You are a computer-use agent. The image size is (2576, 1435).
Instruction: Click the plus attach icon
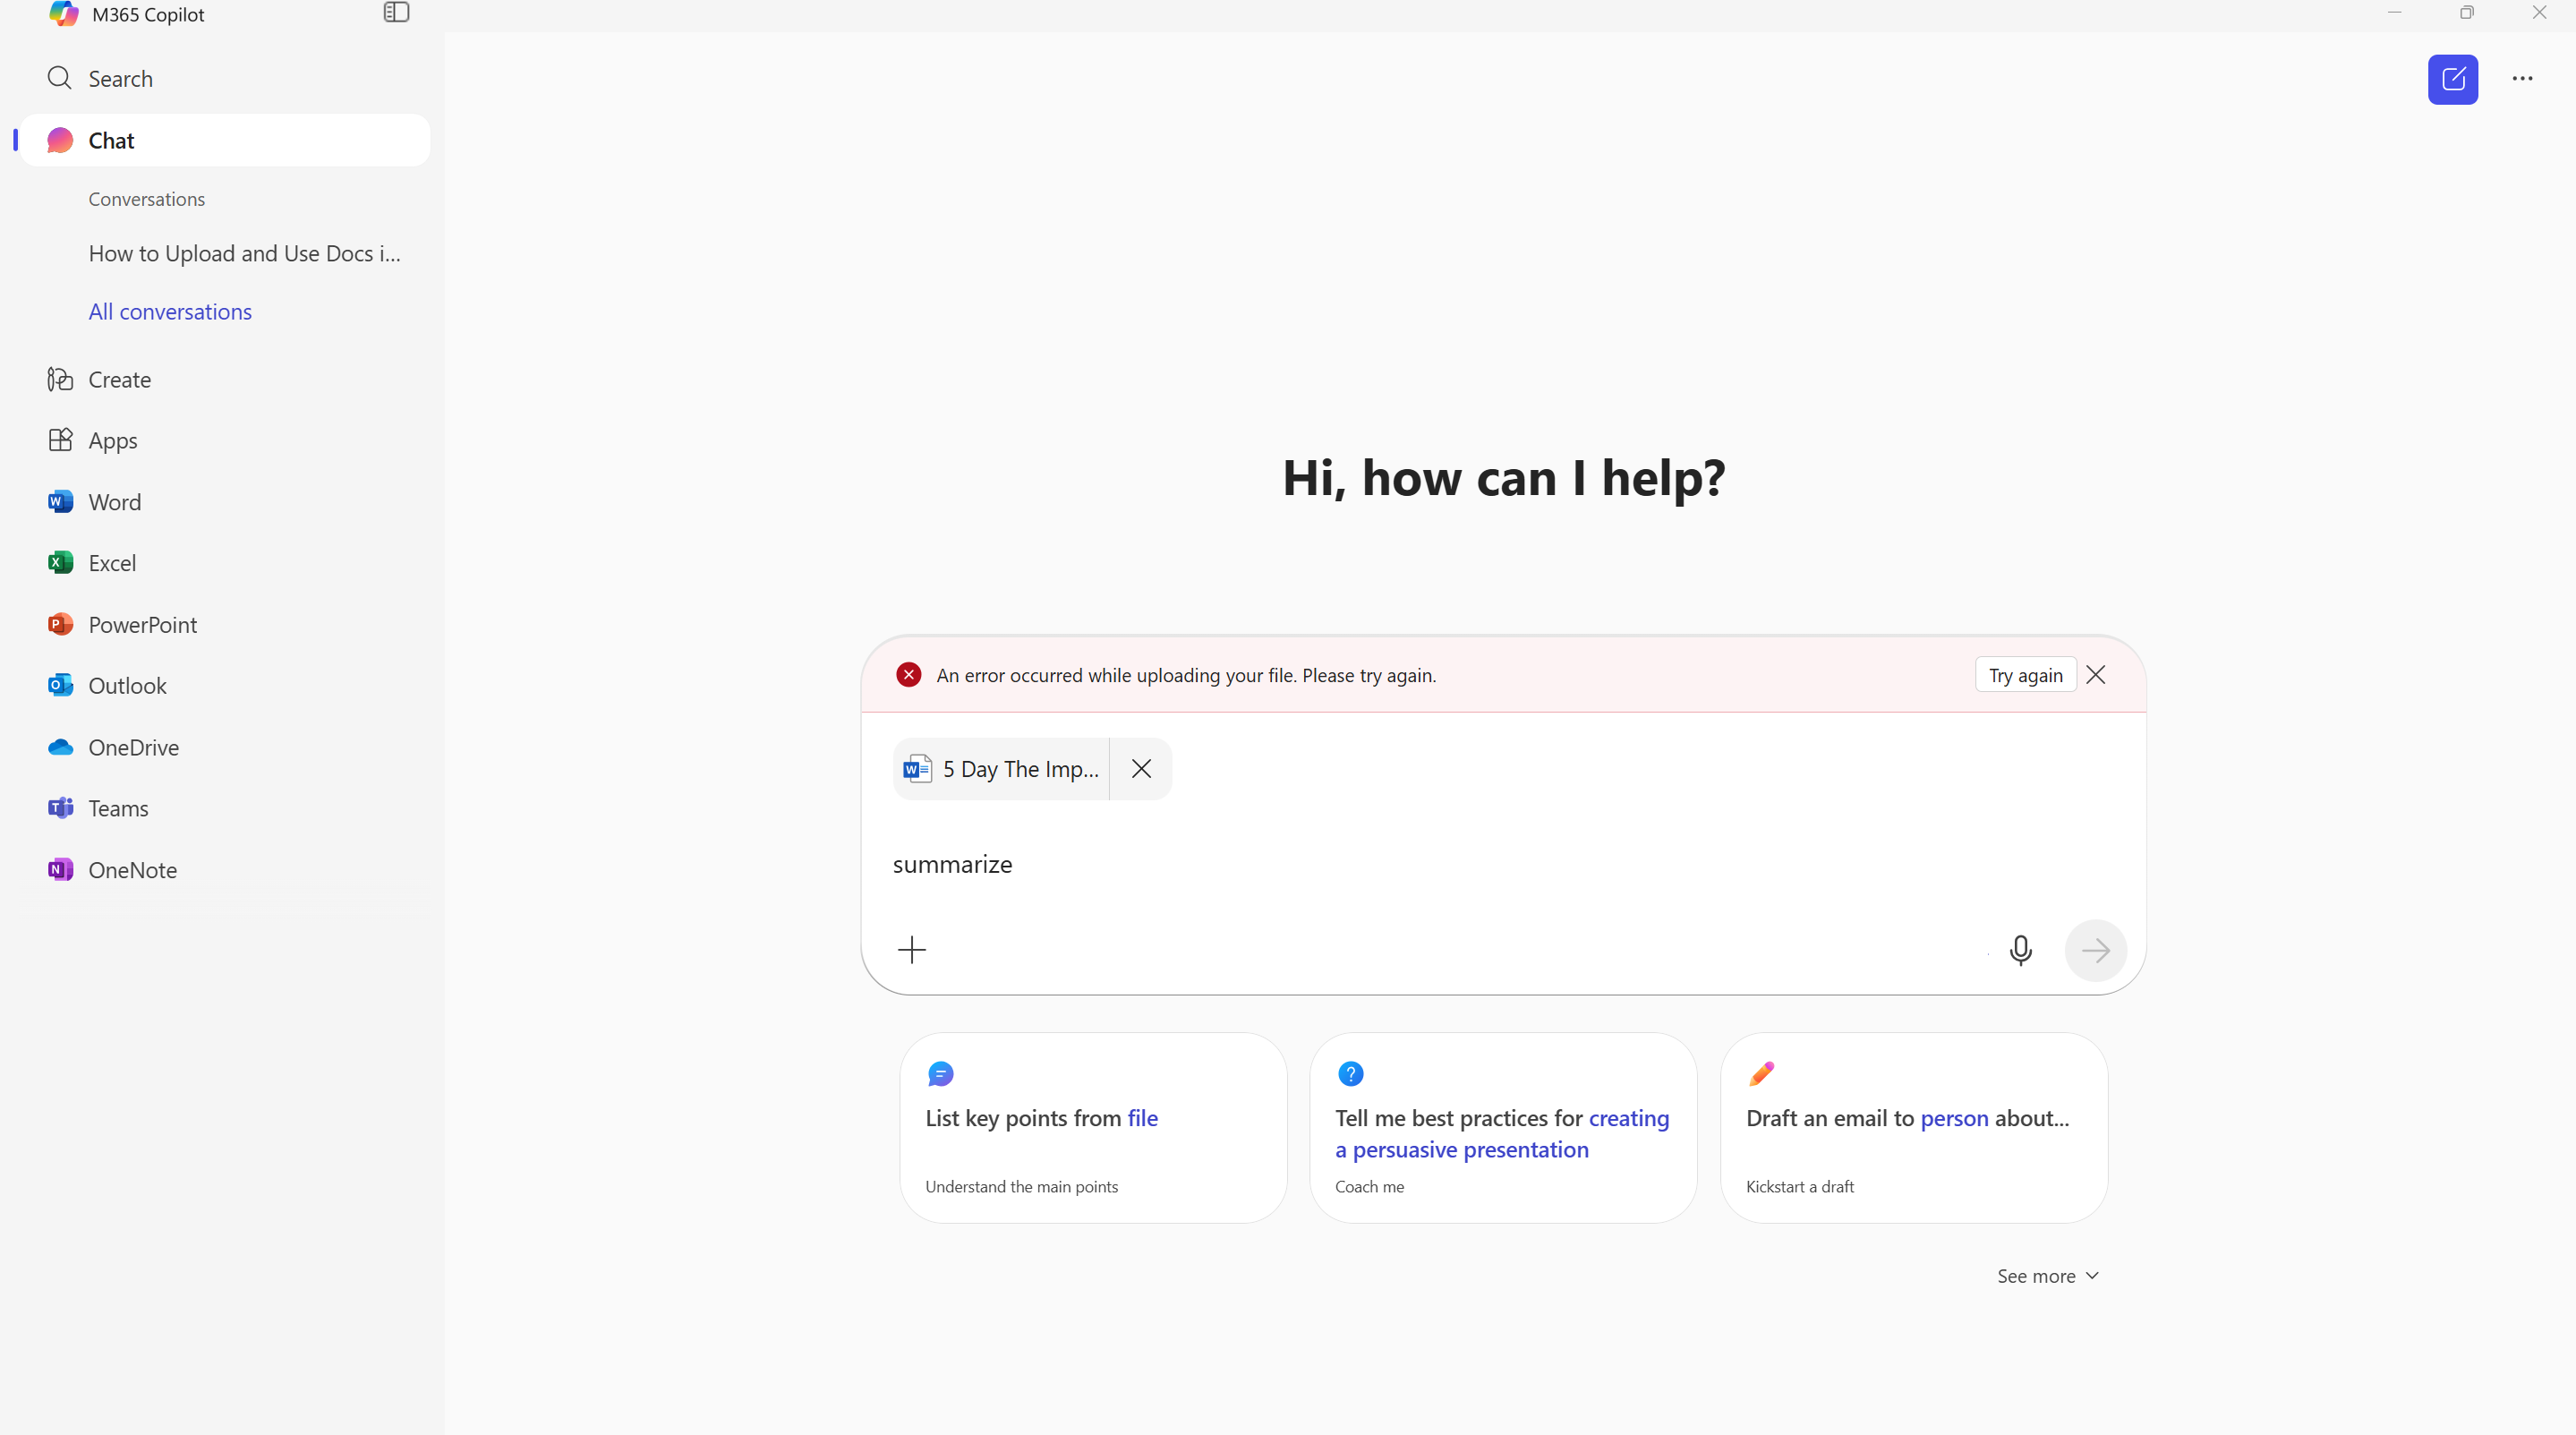(912, 949)
